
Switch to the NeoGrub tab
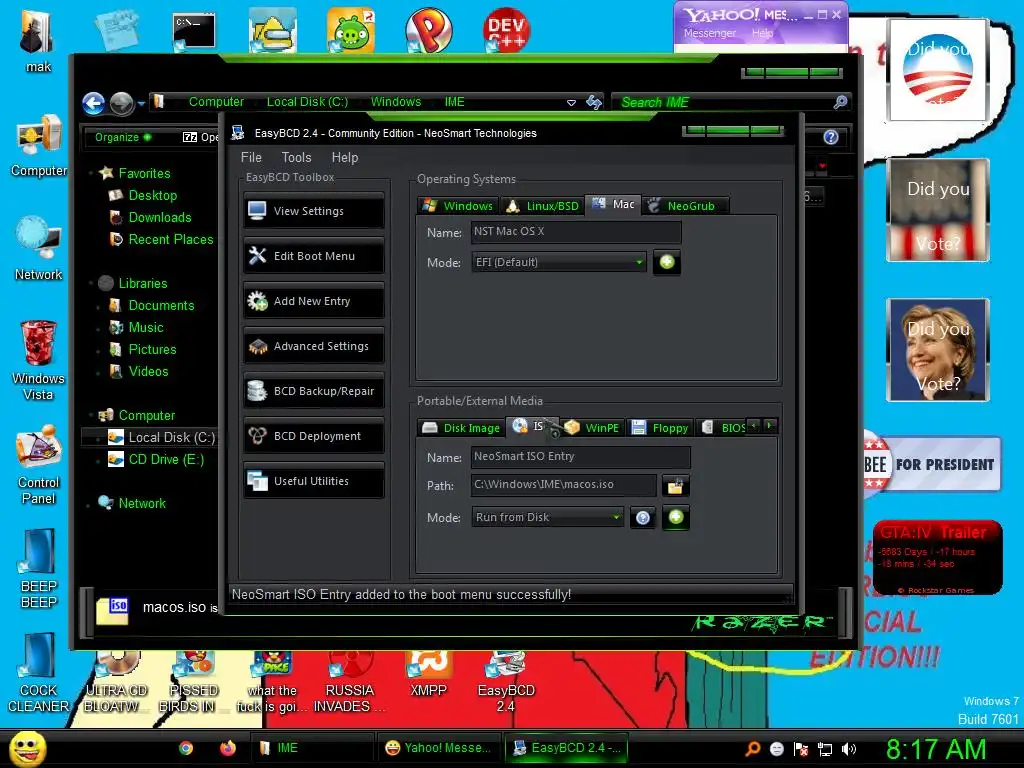pyautogui.click(x=684, y=206)
